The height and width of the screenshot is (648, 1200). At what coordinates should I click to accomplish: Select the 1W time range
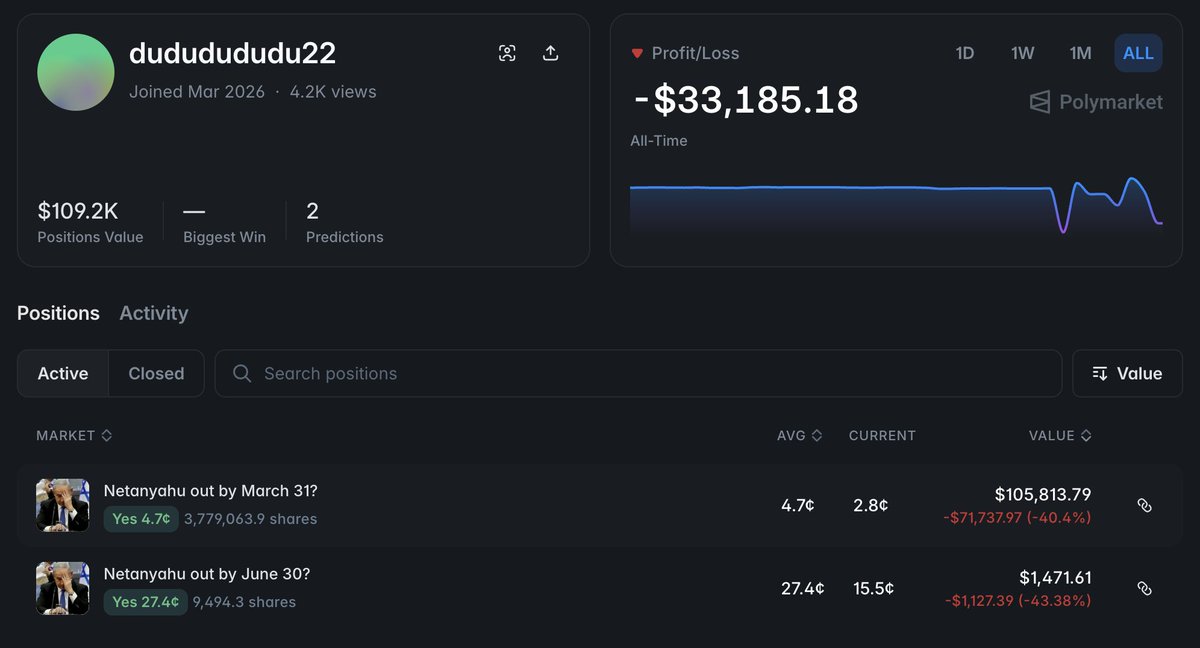click(1022, 53)
